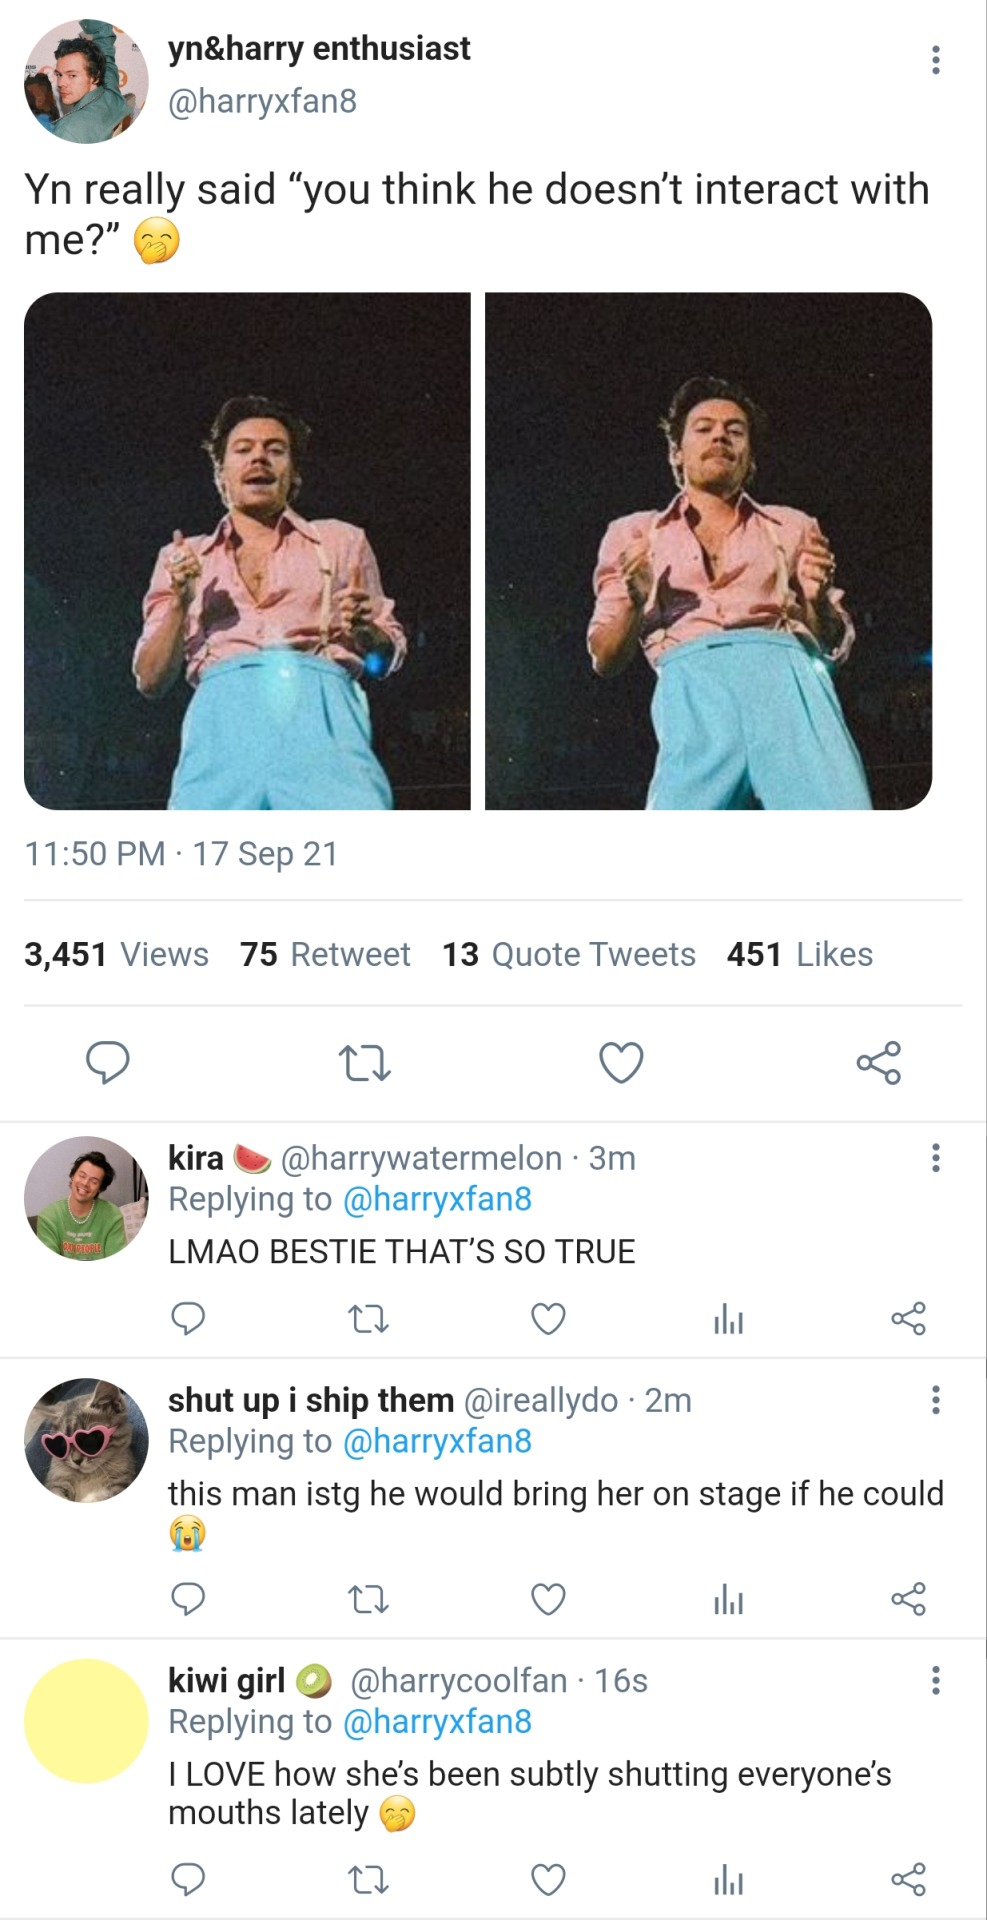Open analytics for kiwi girl's reply
Image resolution: width=987 pixels, height=1920 pixels.
tap(728, 1881)
